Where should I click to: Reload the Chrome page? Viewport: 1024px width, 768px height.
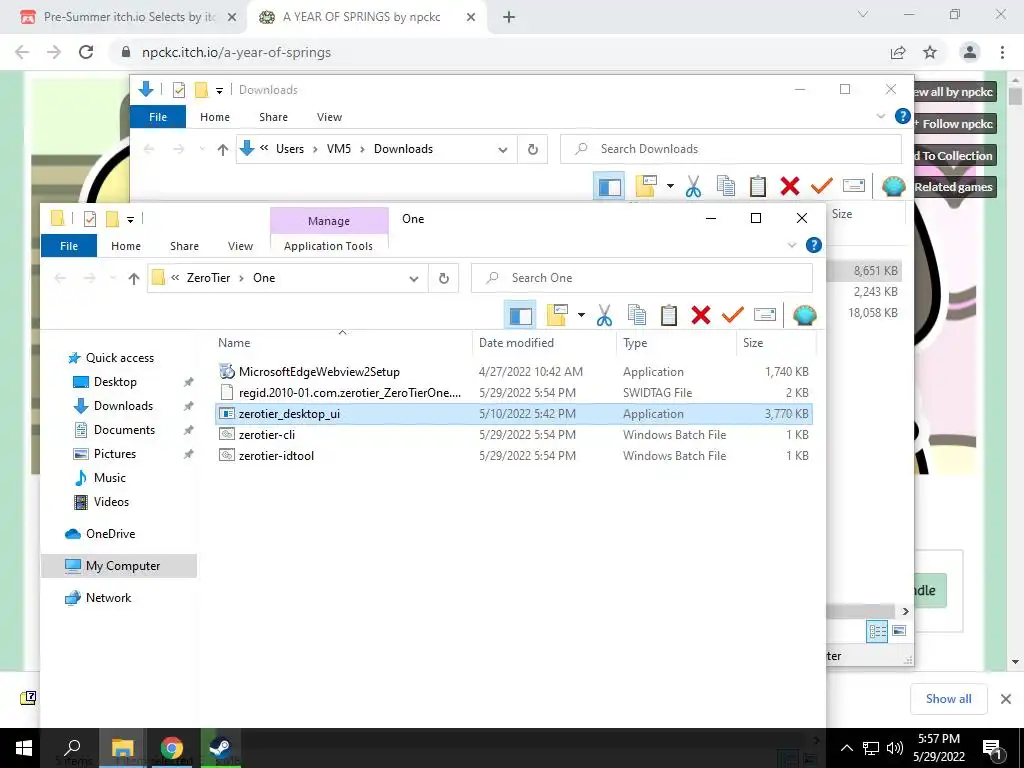tap(86, 52)
